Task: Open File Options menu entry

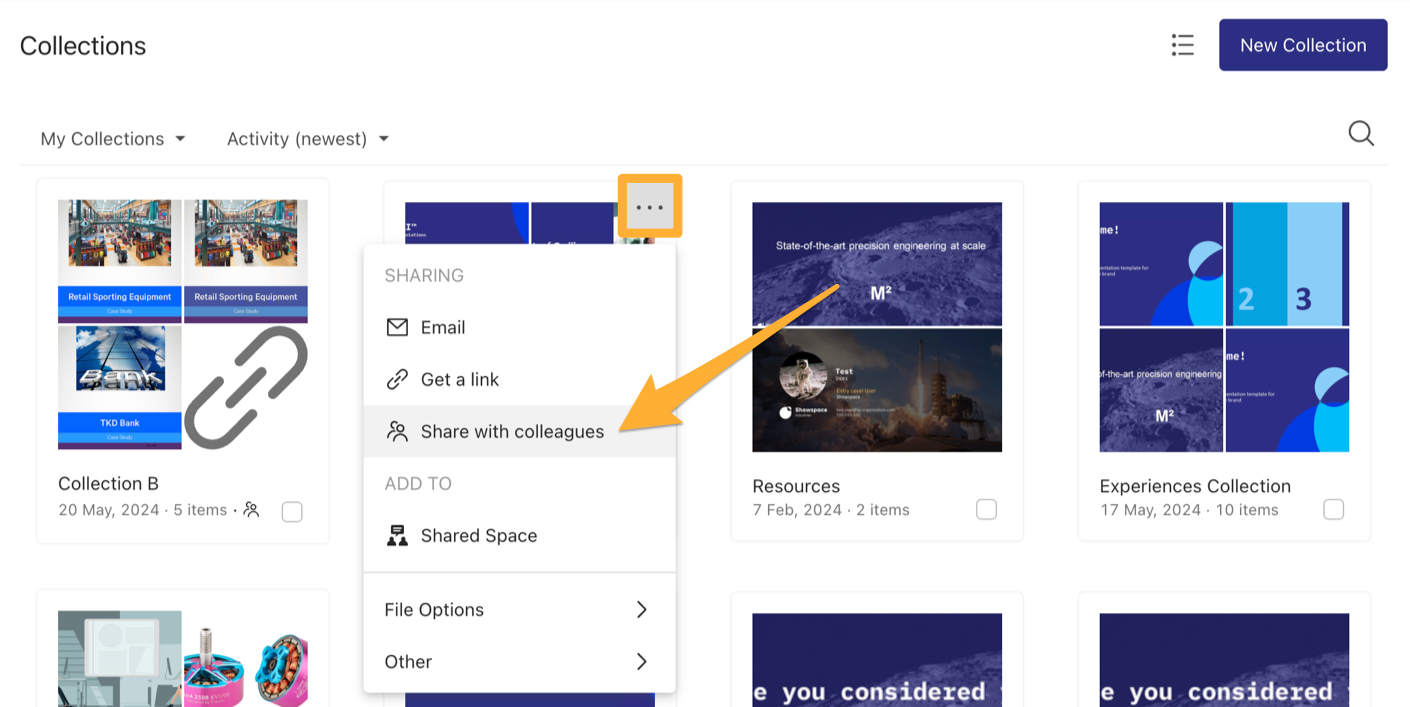Action: point(520,609)
